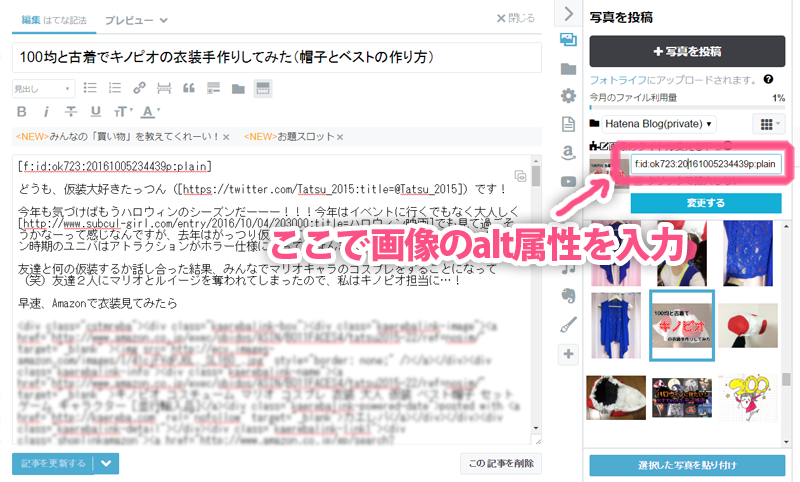Screen dimensions: 800x482
Task: Add sidebar item with plus icon
Action: coord(568,354)
